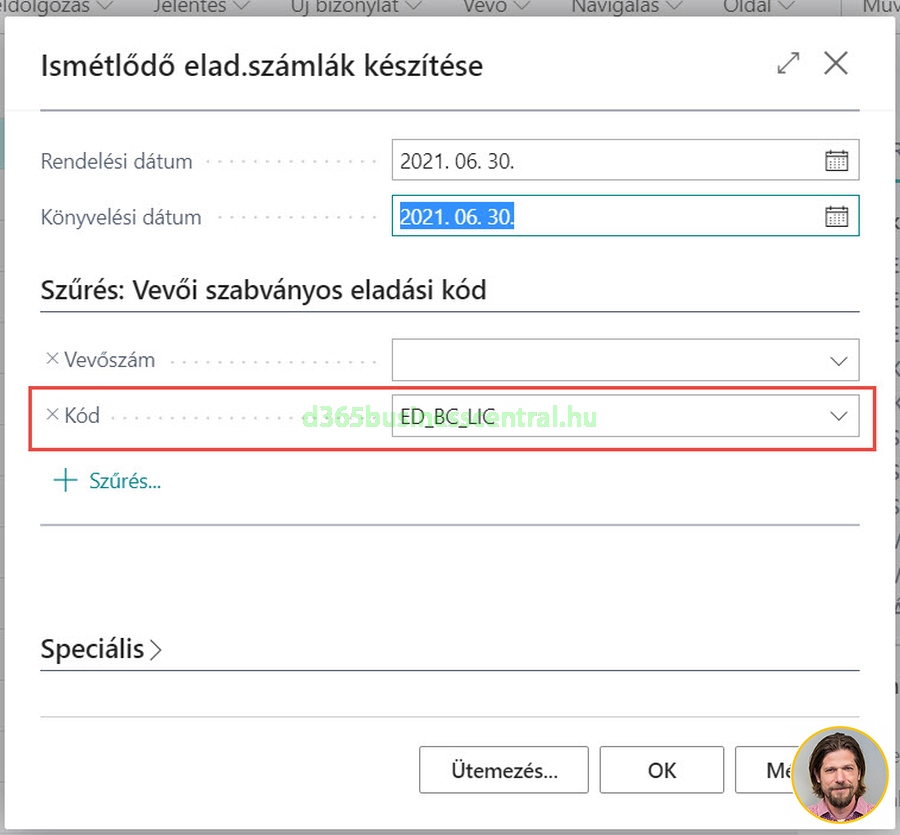The height and width of the screenshot is (835, 900).
Task: Remove the Kód filter with its X
Action: click(x=52, y=415)
